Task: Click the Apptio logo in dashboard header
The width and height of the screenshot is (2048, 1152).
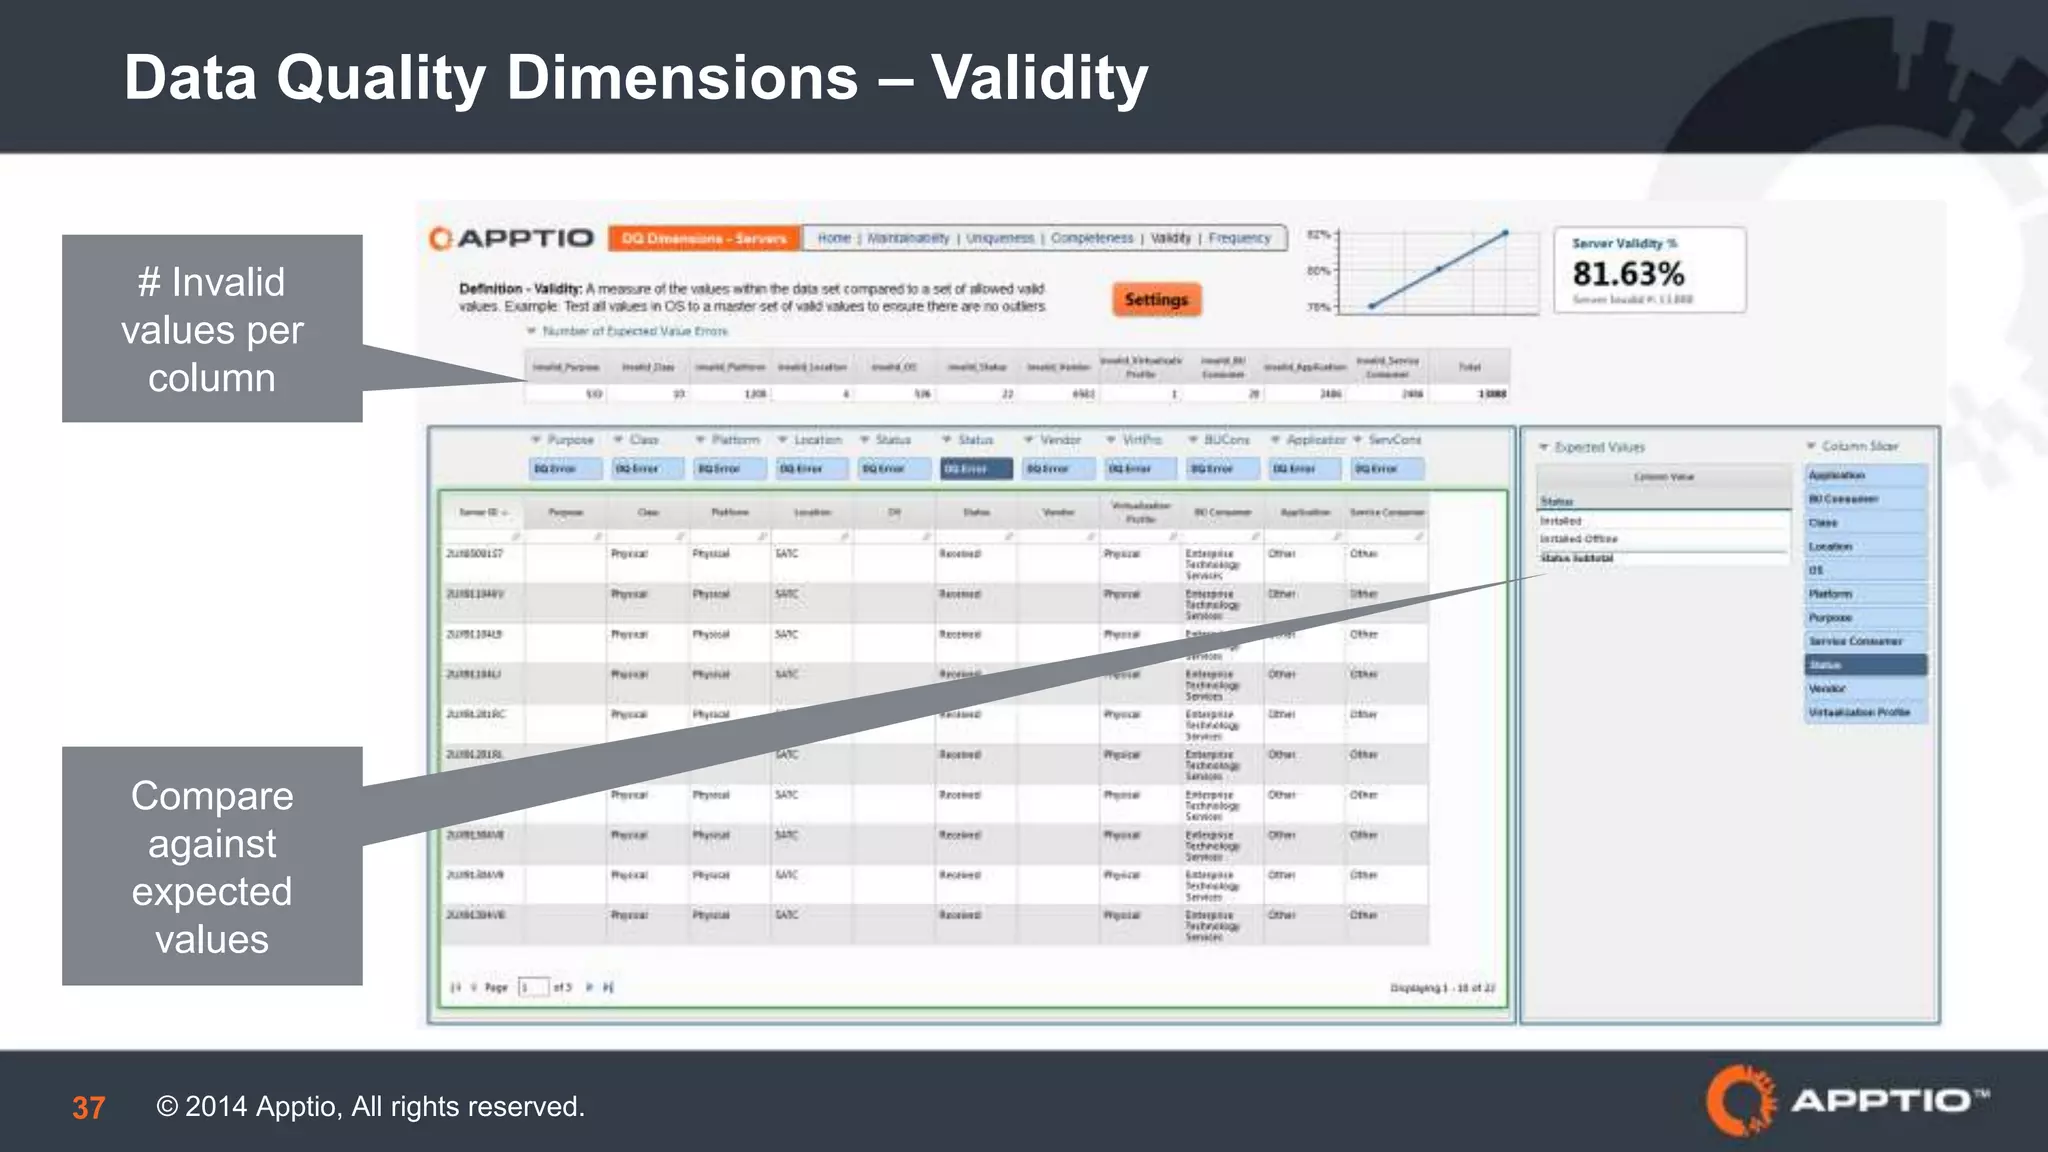Action: pos(511,239)
